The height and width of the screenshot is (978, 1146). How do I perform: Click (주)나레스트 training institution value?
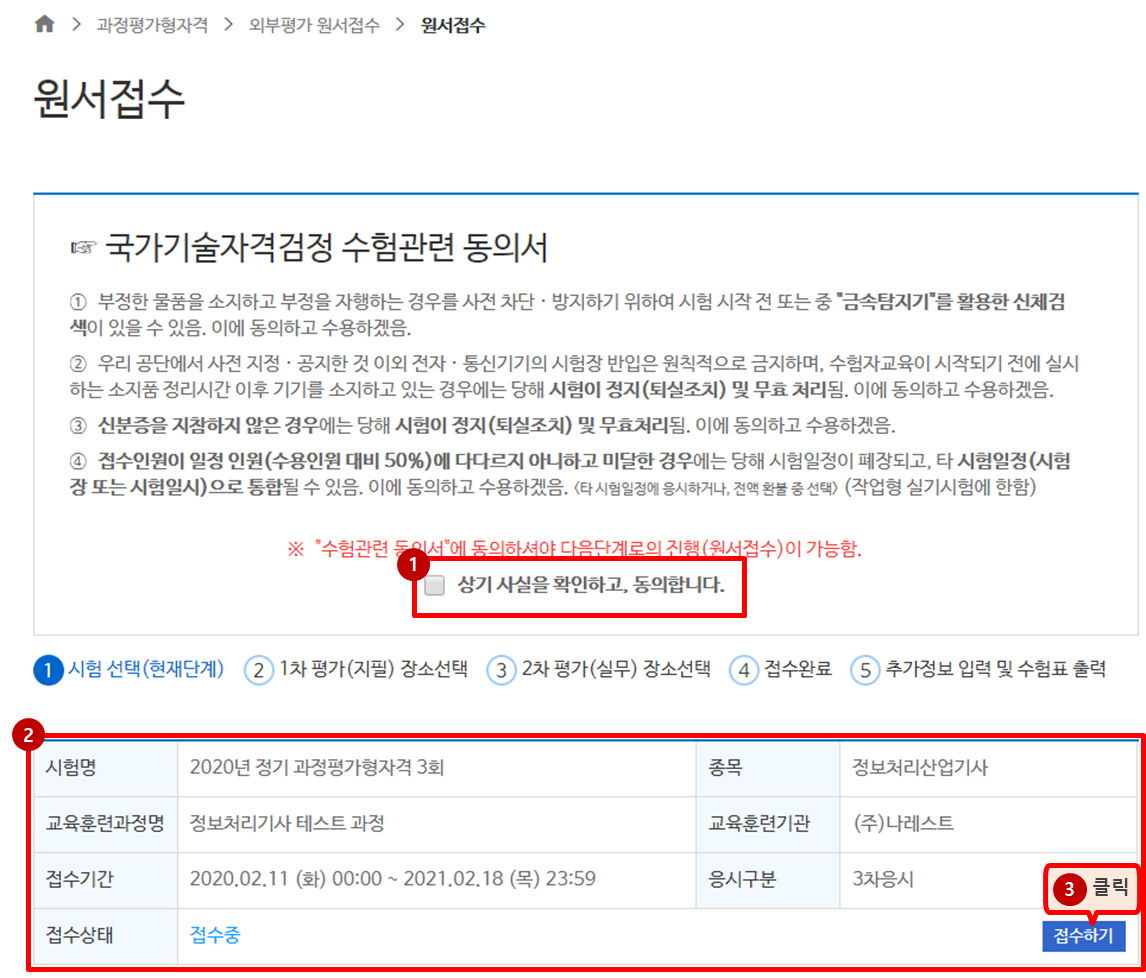[x=903, y=823]
